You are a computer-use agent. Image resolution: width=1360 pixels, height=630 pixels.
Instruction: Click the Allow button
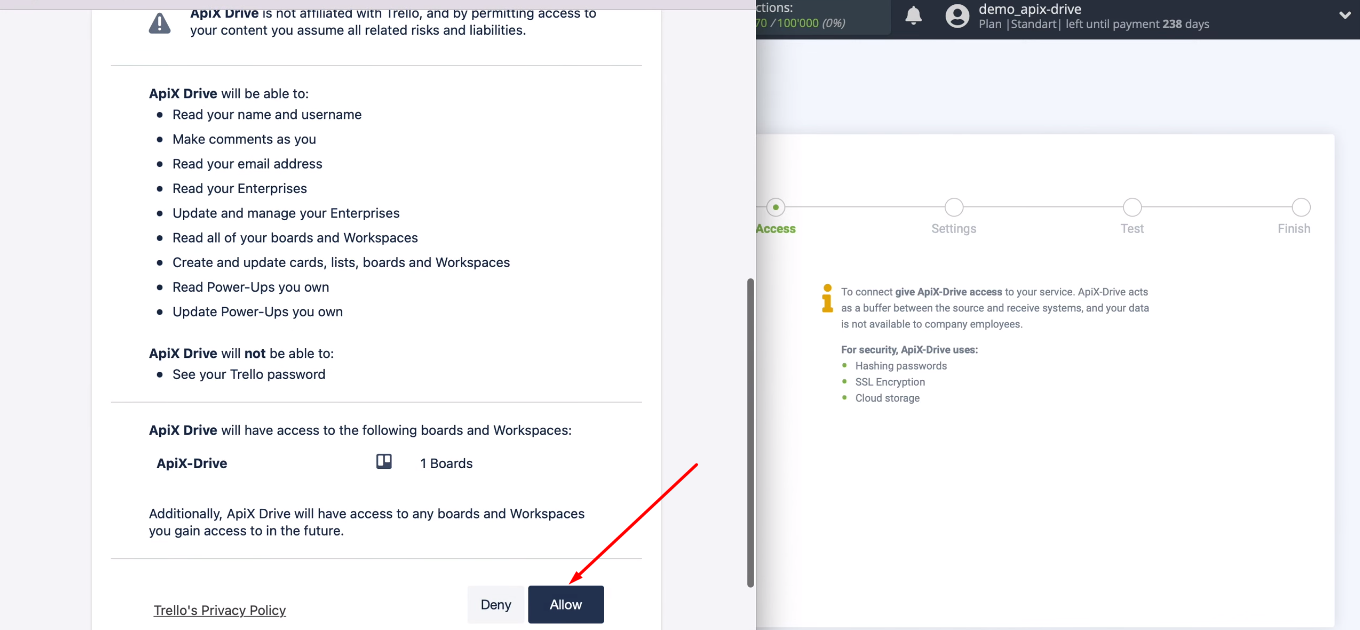point(566,604)
